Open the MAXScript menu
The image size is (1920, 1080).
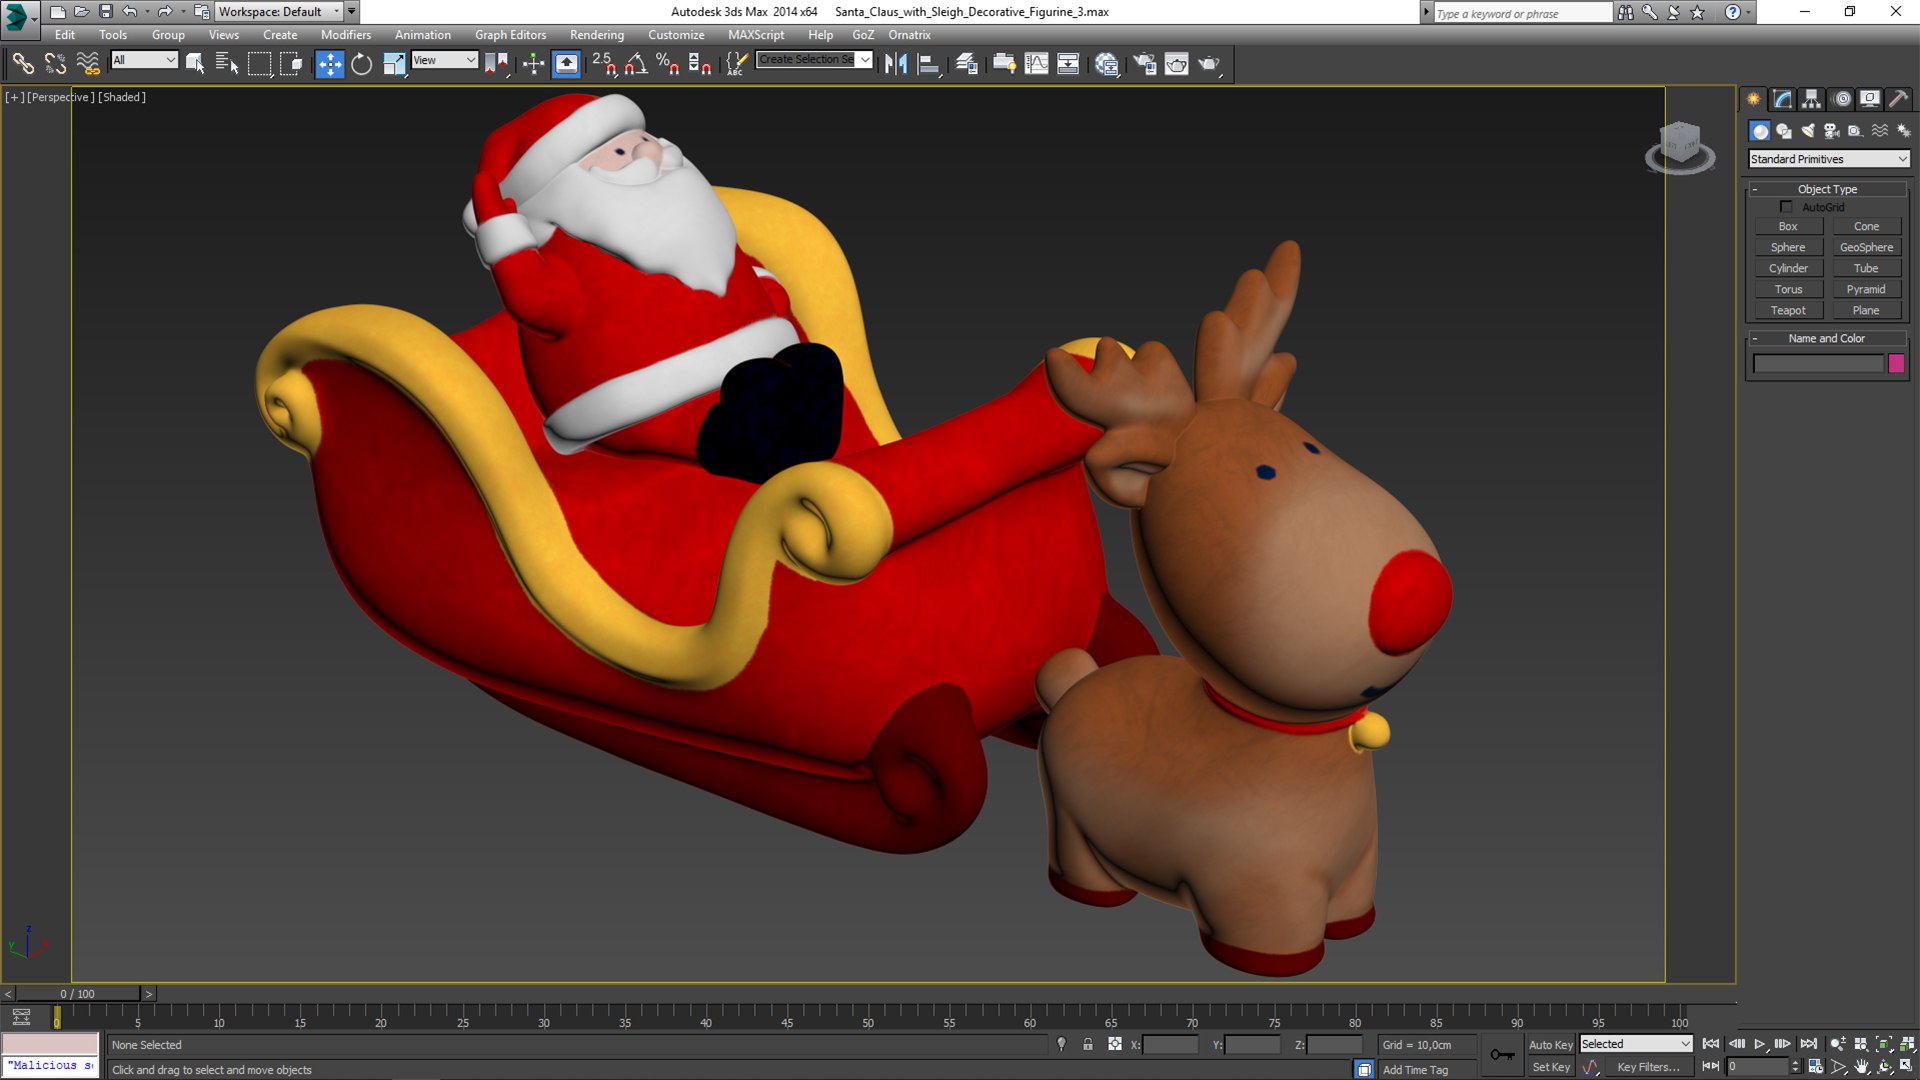point(756,35)
